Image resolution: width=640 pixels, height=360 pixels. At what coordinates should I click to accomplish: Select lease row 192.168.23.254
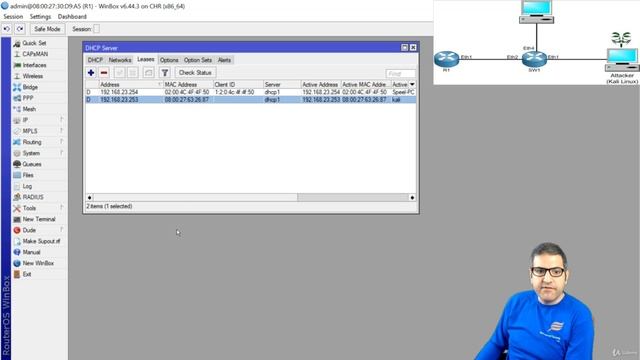pos(251,92)
